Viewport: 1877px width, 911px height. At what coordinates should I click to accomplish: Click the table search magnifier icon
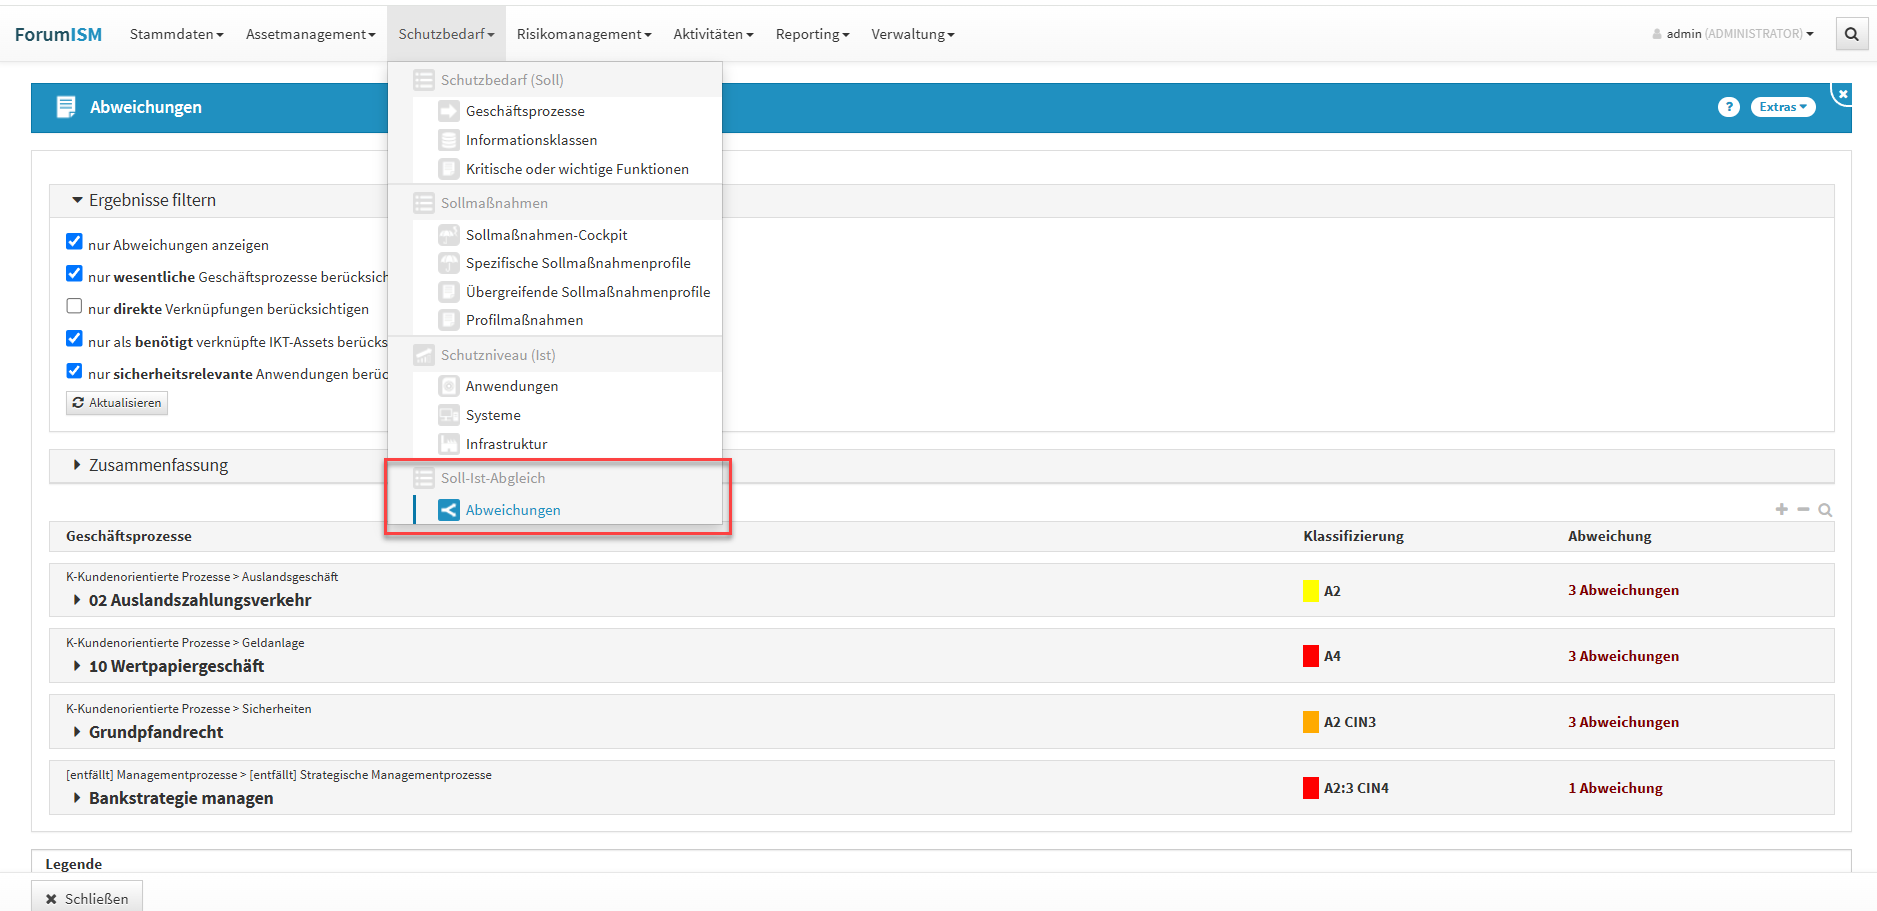pos(1825,510)
